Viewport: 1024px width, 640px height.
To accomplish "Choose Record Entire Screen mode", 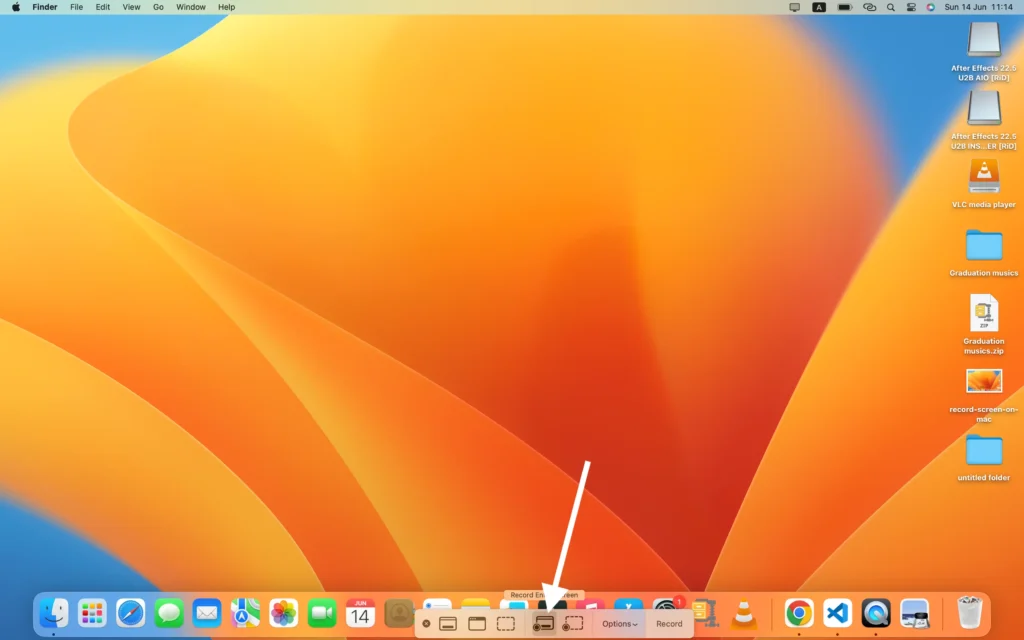I will [x=543, y=624].
